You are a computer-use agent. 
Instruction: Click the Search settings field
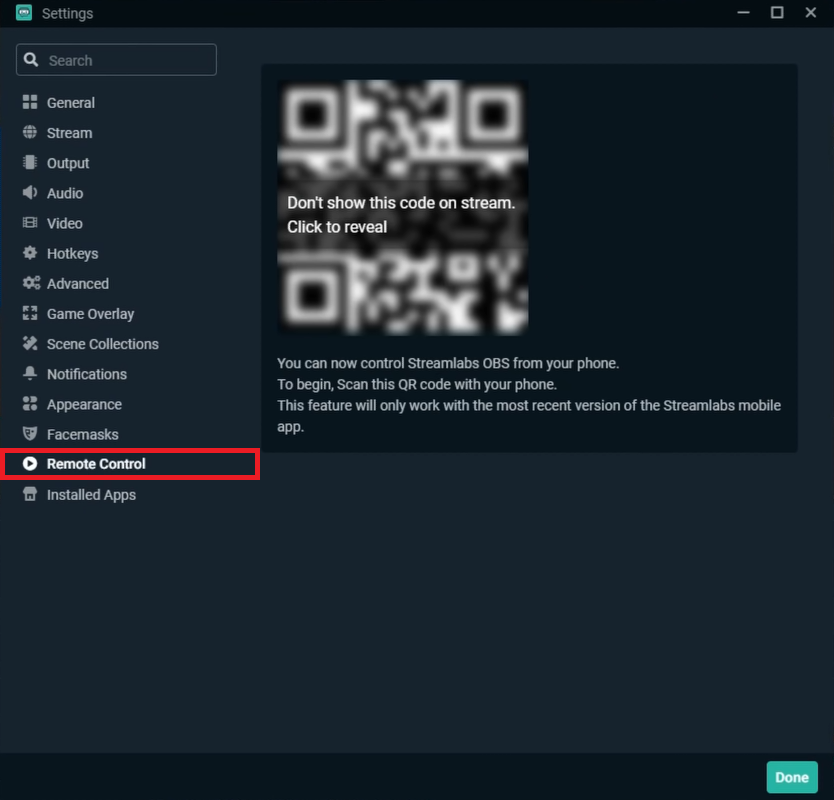coord(116,60)
